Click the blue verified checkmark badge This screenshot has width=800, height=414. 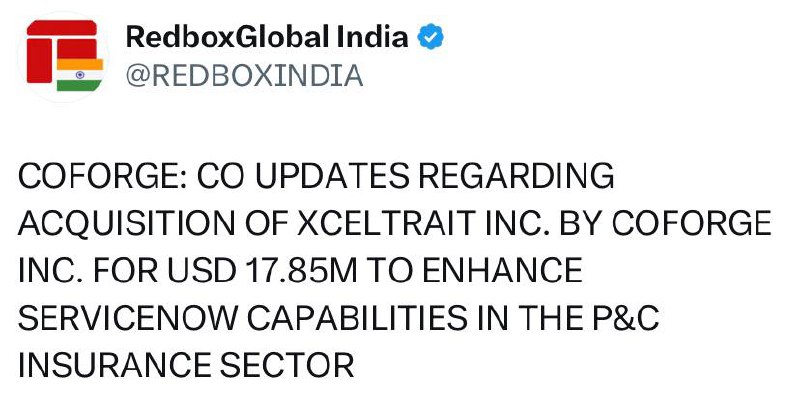coord(431,37)
